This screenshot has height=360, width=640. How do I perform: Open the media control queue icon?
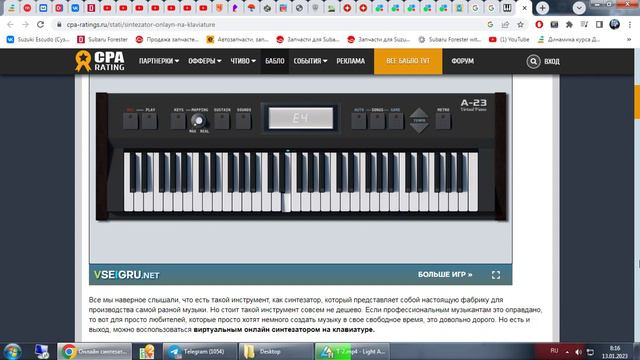tap(584, 24)
